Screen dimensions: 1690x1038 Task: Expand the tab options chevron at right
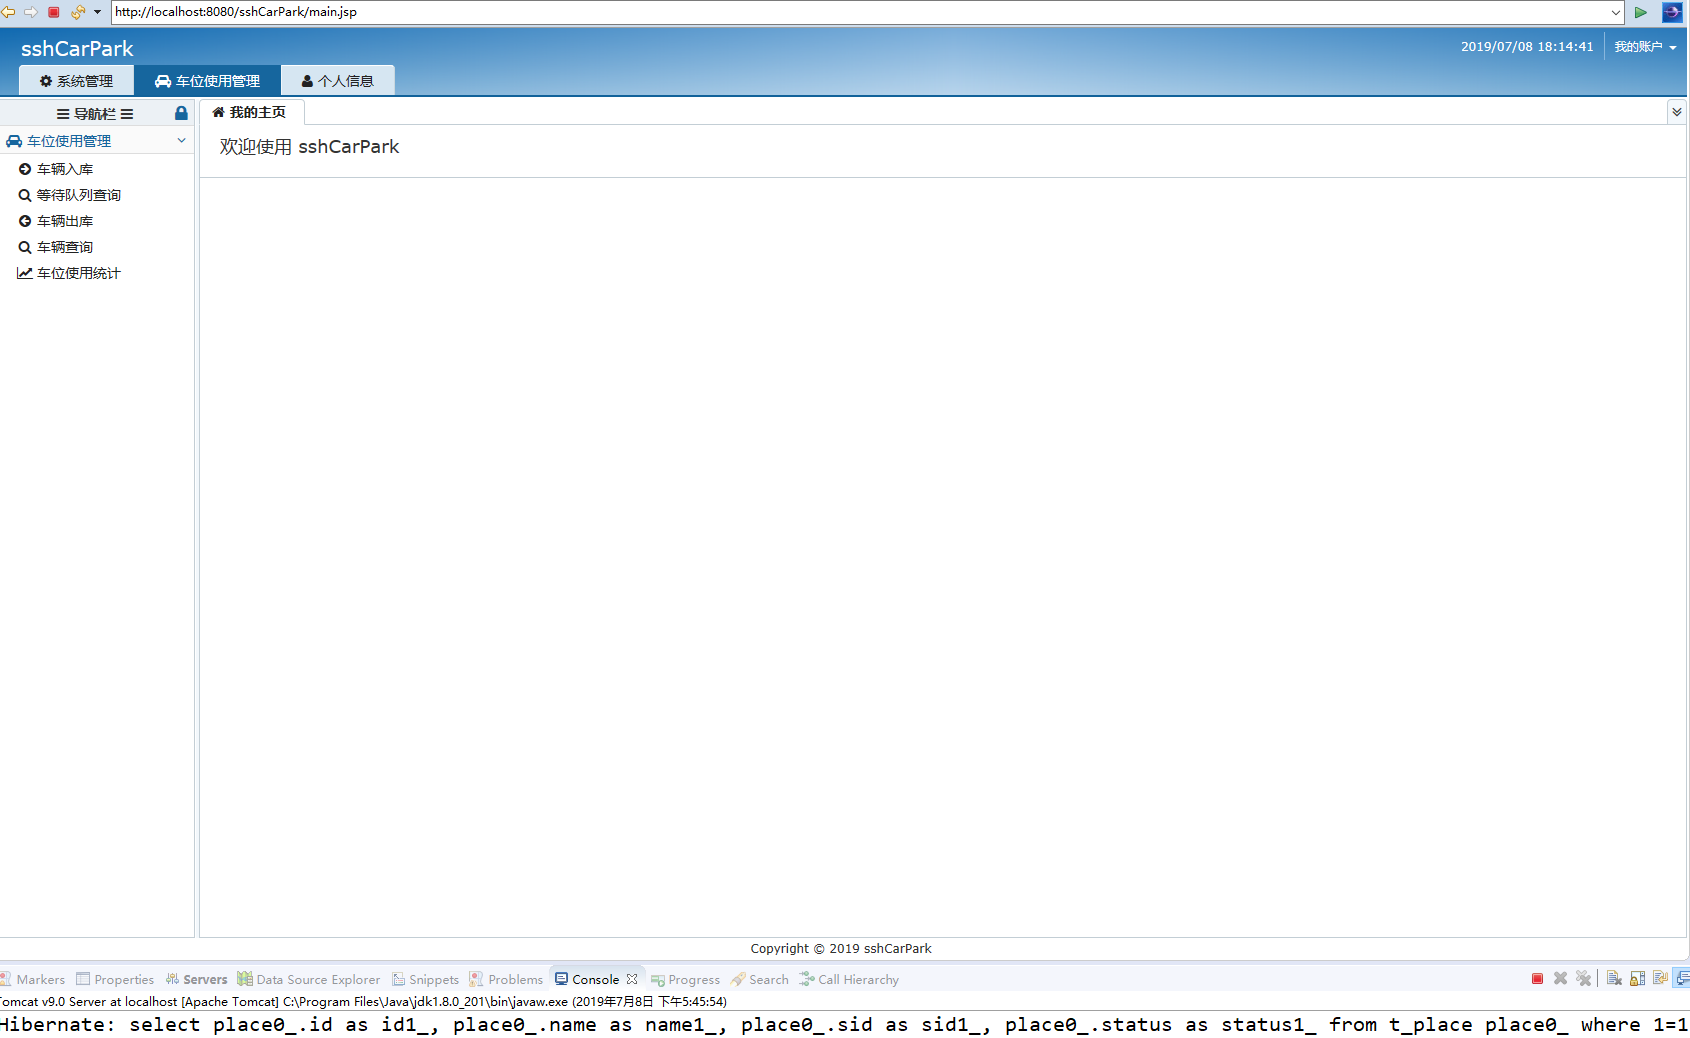click(1677, 112)
